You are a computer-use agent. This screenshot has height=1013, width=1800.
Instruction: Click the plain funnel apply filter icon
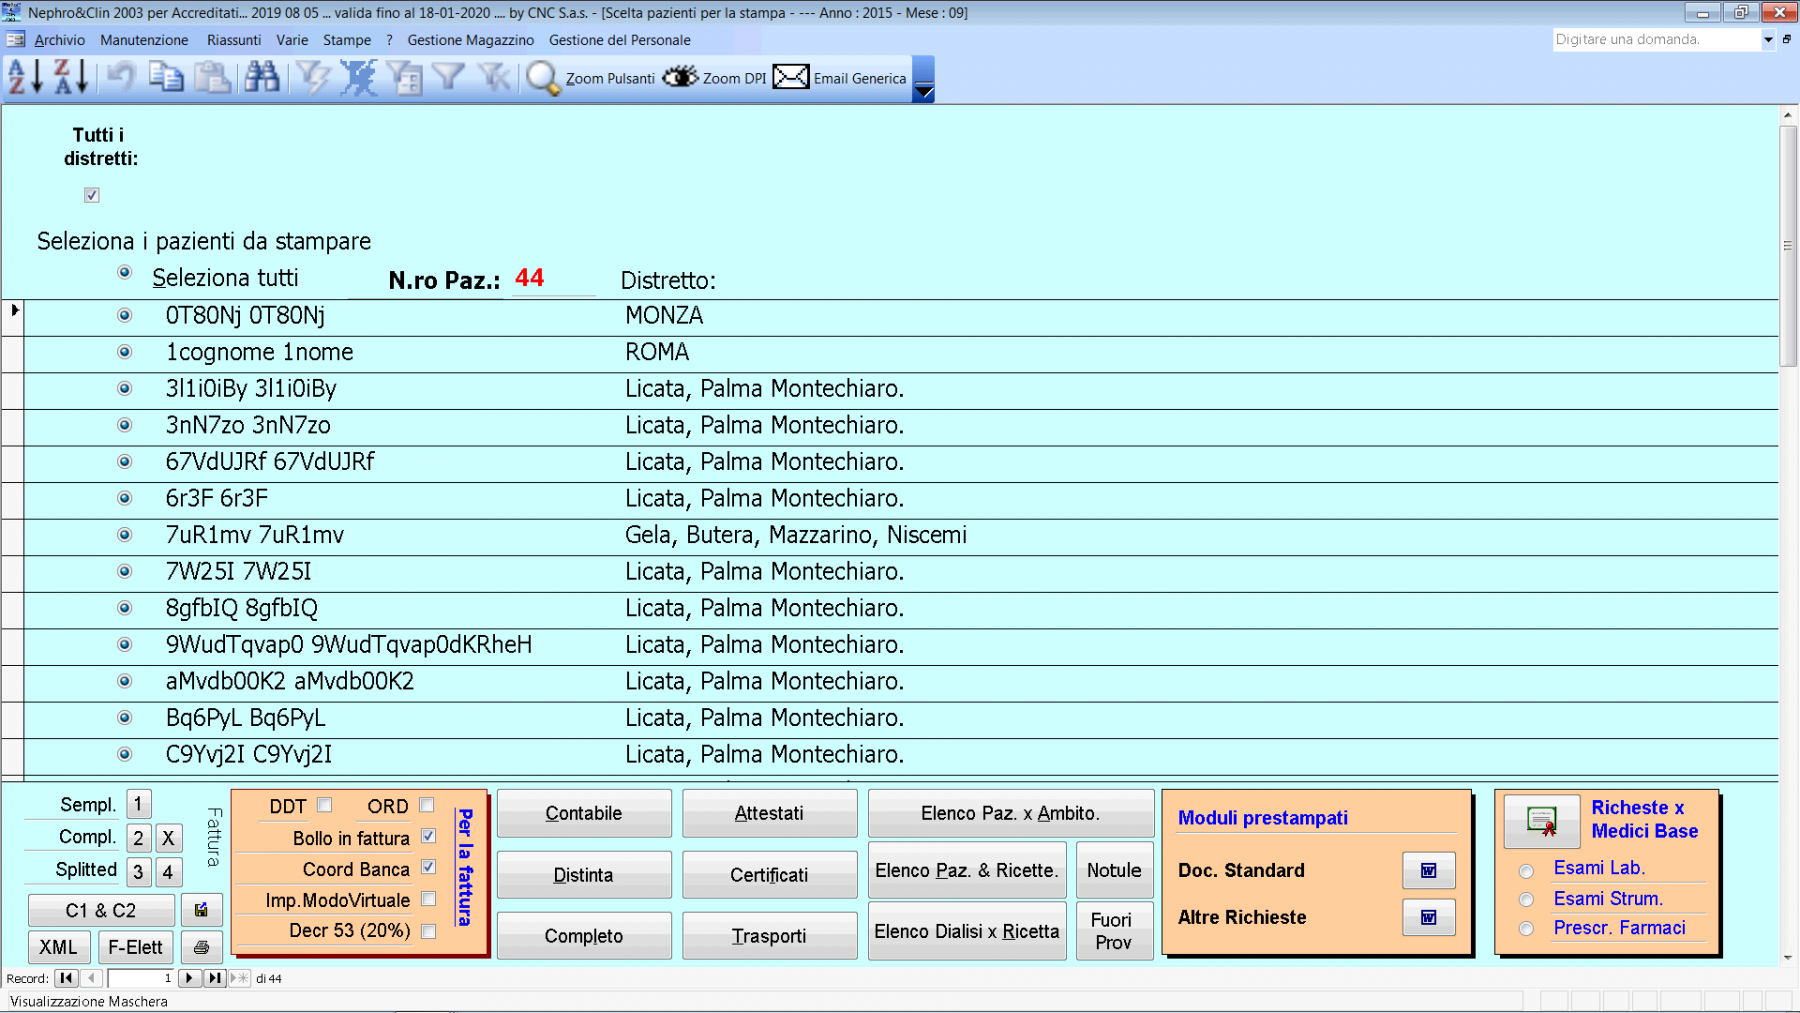tap(450, 78)
